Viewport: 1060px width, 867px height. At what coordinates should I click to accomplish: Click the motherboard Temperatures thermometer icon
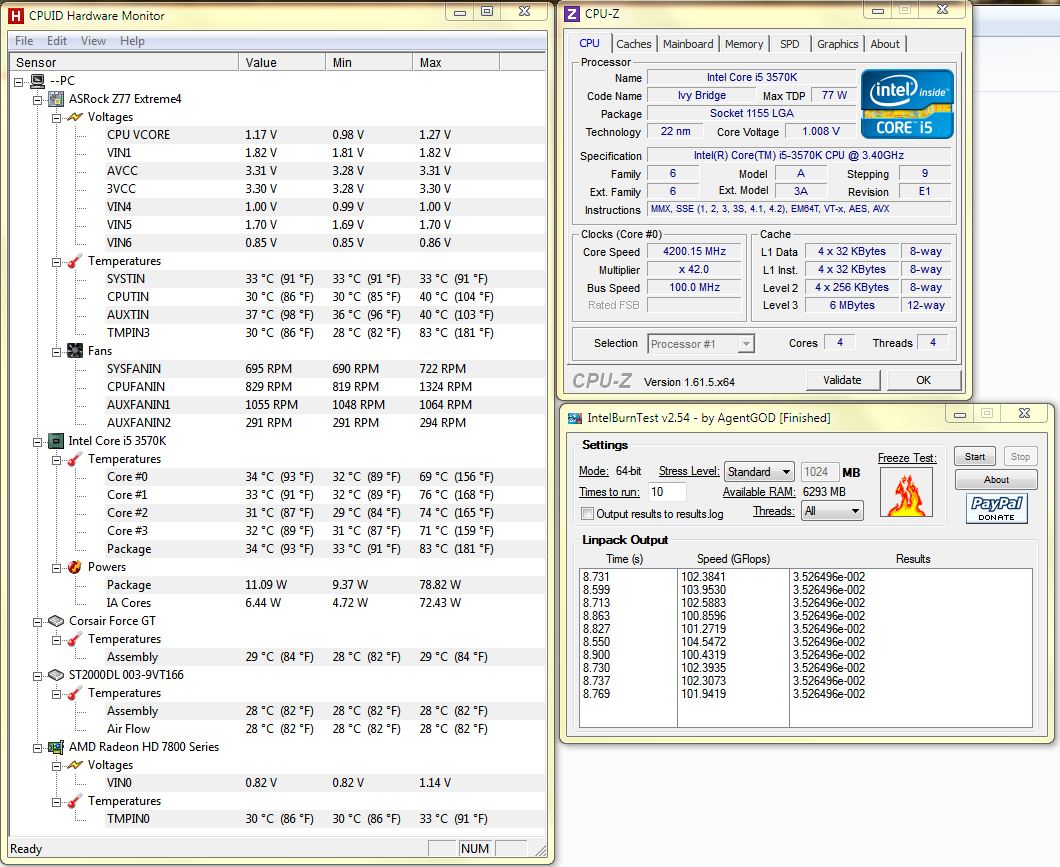(75, 261)
